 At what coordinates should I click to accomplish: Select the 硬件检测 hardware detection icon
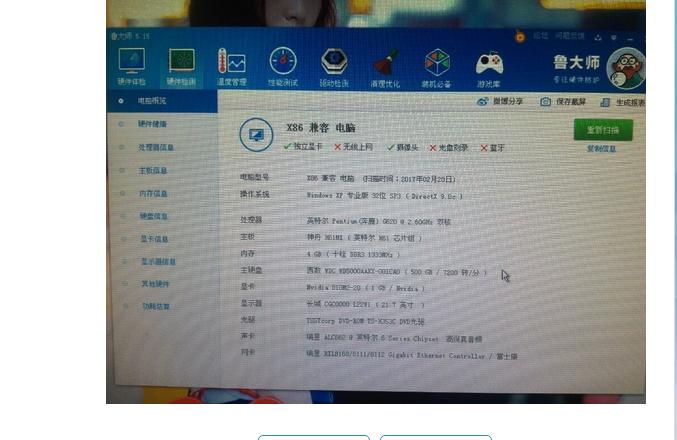point(182,67)
